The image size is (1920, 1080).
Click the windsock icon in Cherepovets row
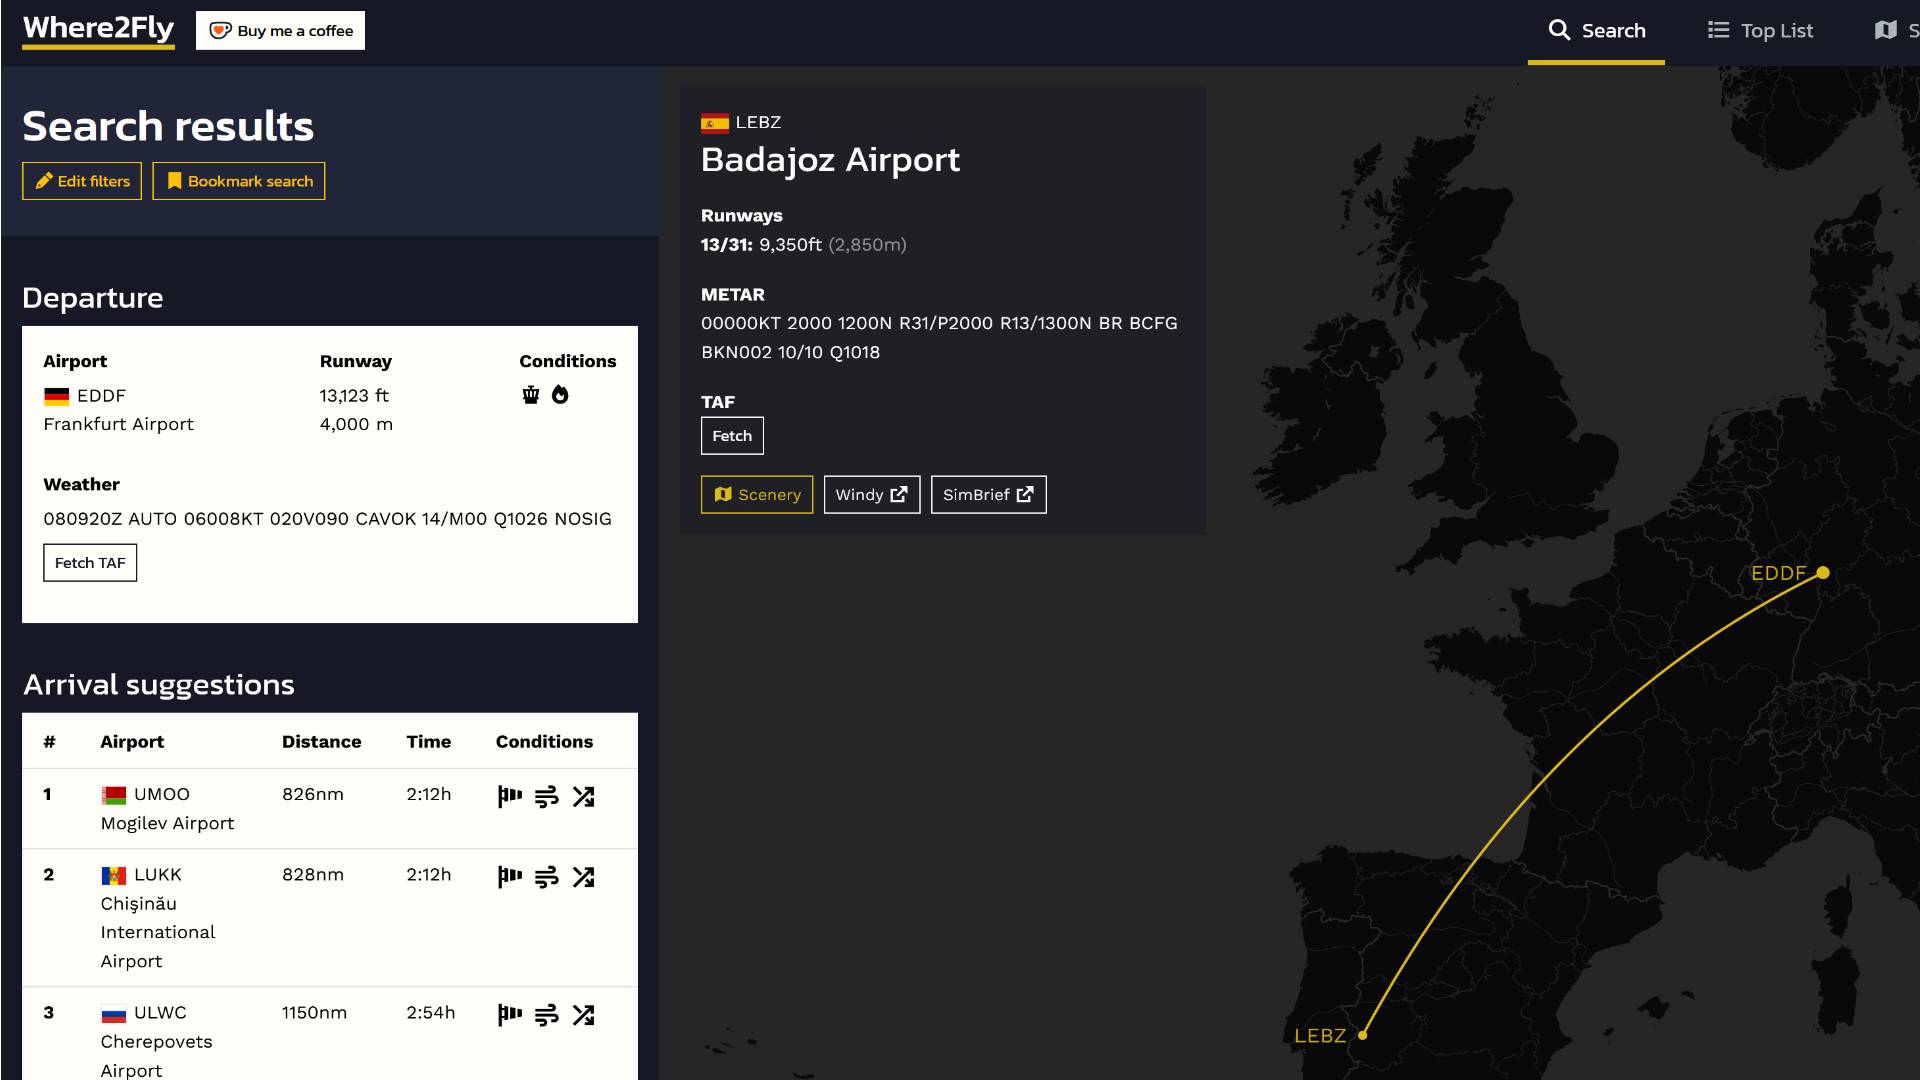pyautogui.click(x=510, y=1015)
